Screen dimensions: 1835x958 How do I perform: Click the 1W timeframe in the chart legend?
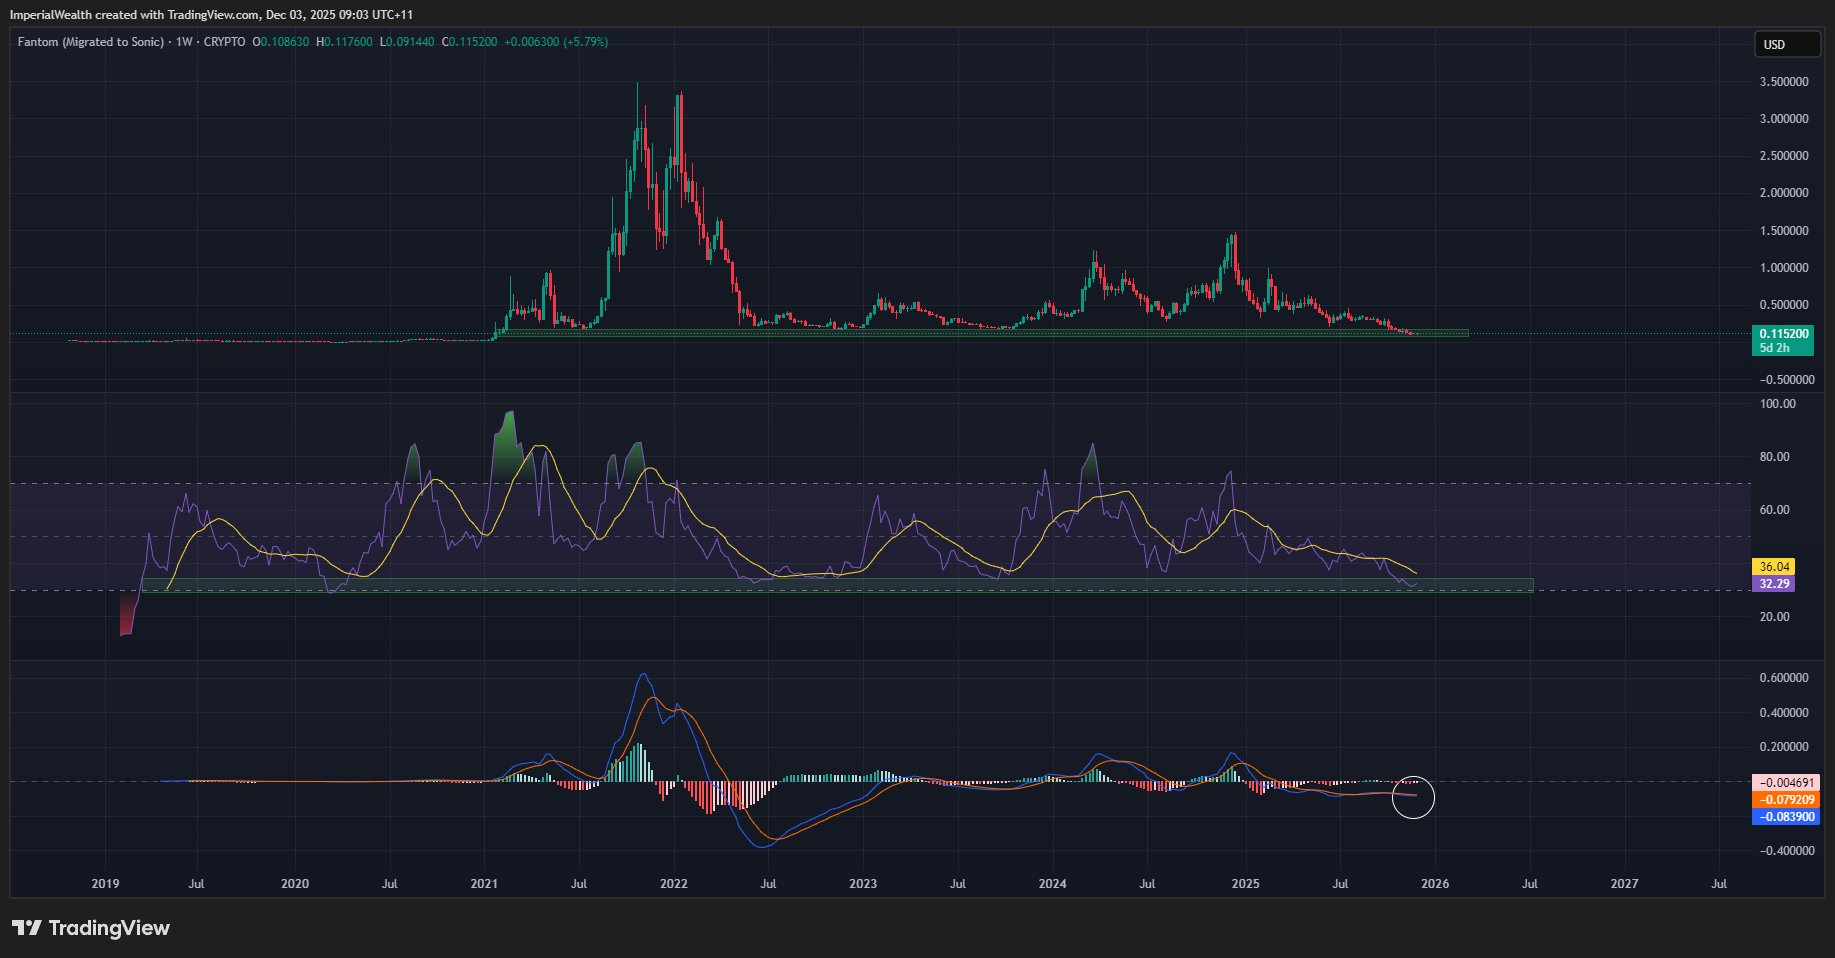coord(184,42)
